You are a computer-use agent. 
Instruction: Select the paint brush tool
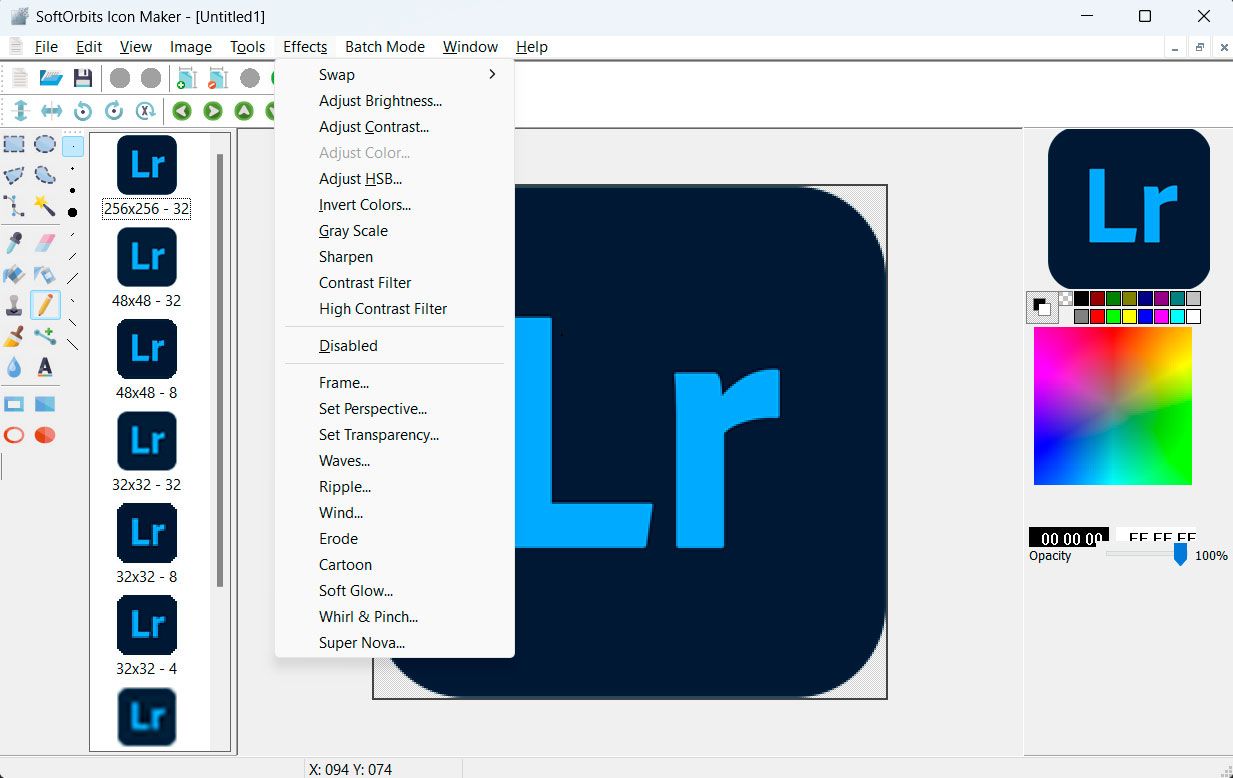pyautogui.click(x=14, y=336)
